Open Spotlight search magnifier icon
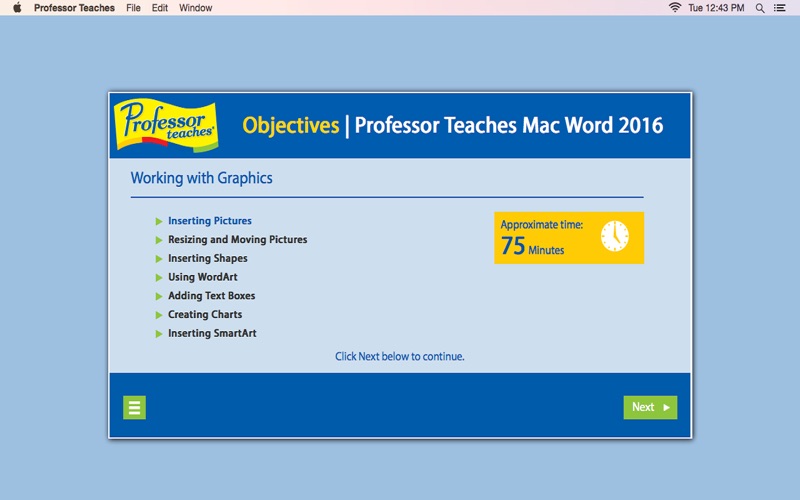The image size is (800, 500). tap(760, 8)
